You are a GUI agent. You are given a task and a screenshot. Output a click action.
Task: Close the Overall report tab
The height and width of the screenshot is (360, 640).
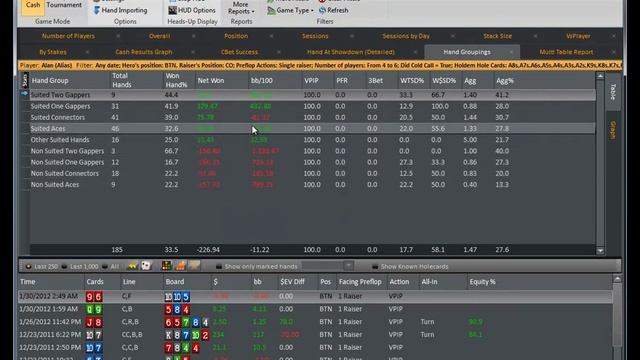(x=193, y=36)
